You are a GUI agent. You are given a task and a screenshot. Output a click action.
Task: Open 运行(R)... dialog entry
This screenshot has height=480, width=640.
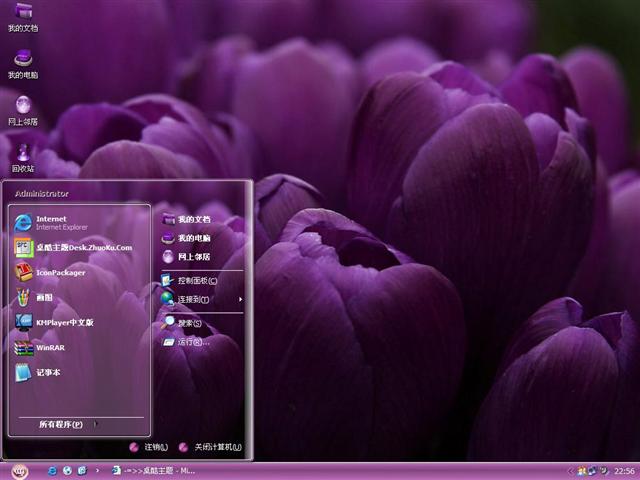pos(192,341)
